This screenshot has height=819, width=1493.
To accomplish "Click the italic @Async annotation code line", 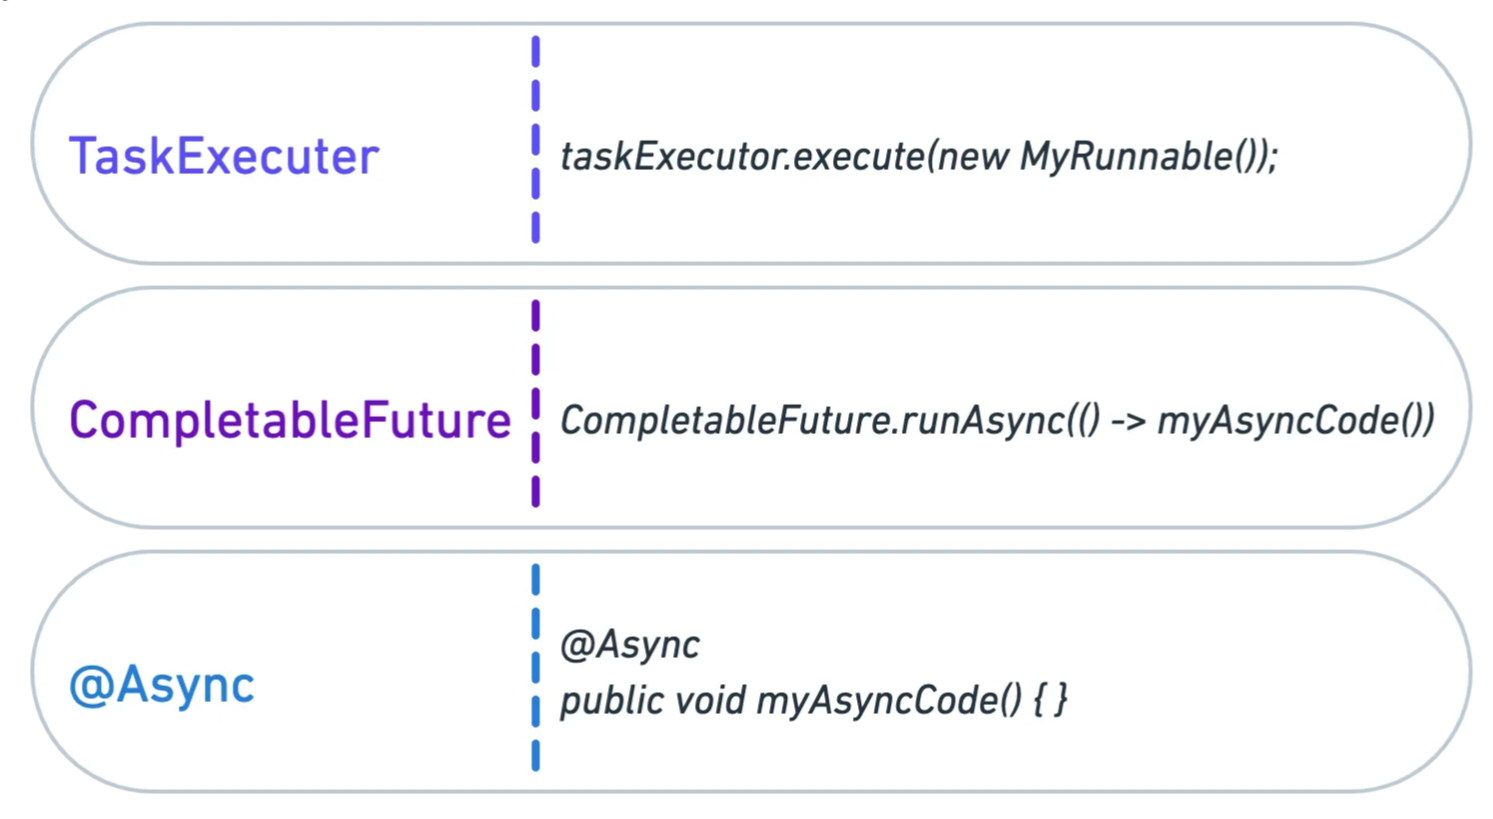I will point(630,645).
